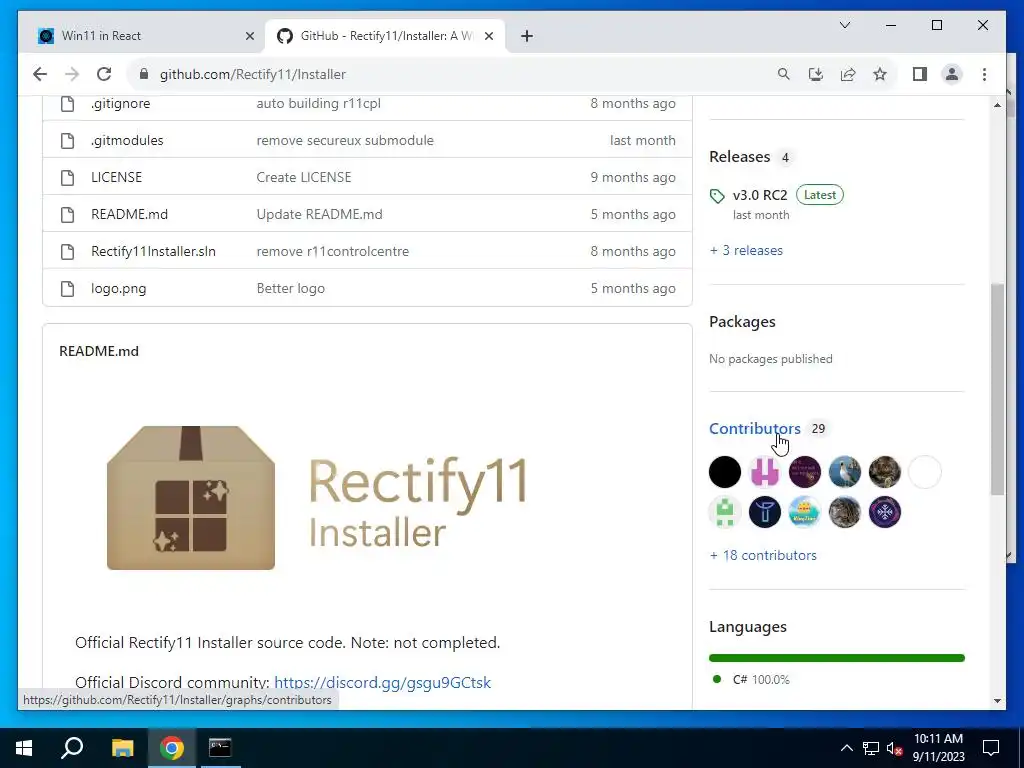Click the green robot contributor avatar
This screenshot has height=768, width=1024.
tap(725, 512)
